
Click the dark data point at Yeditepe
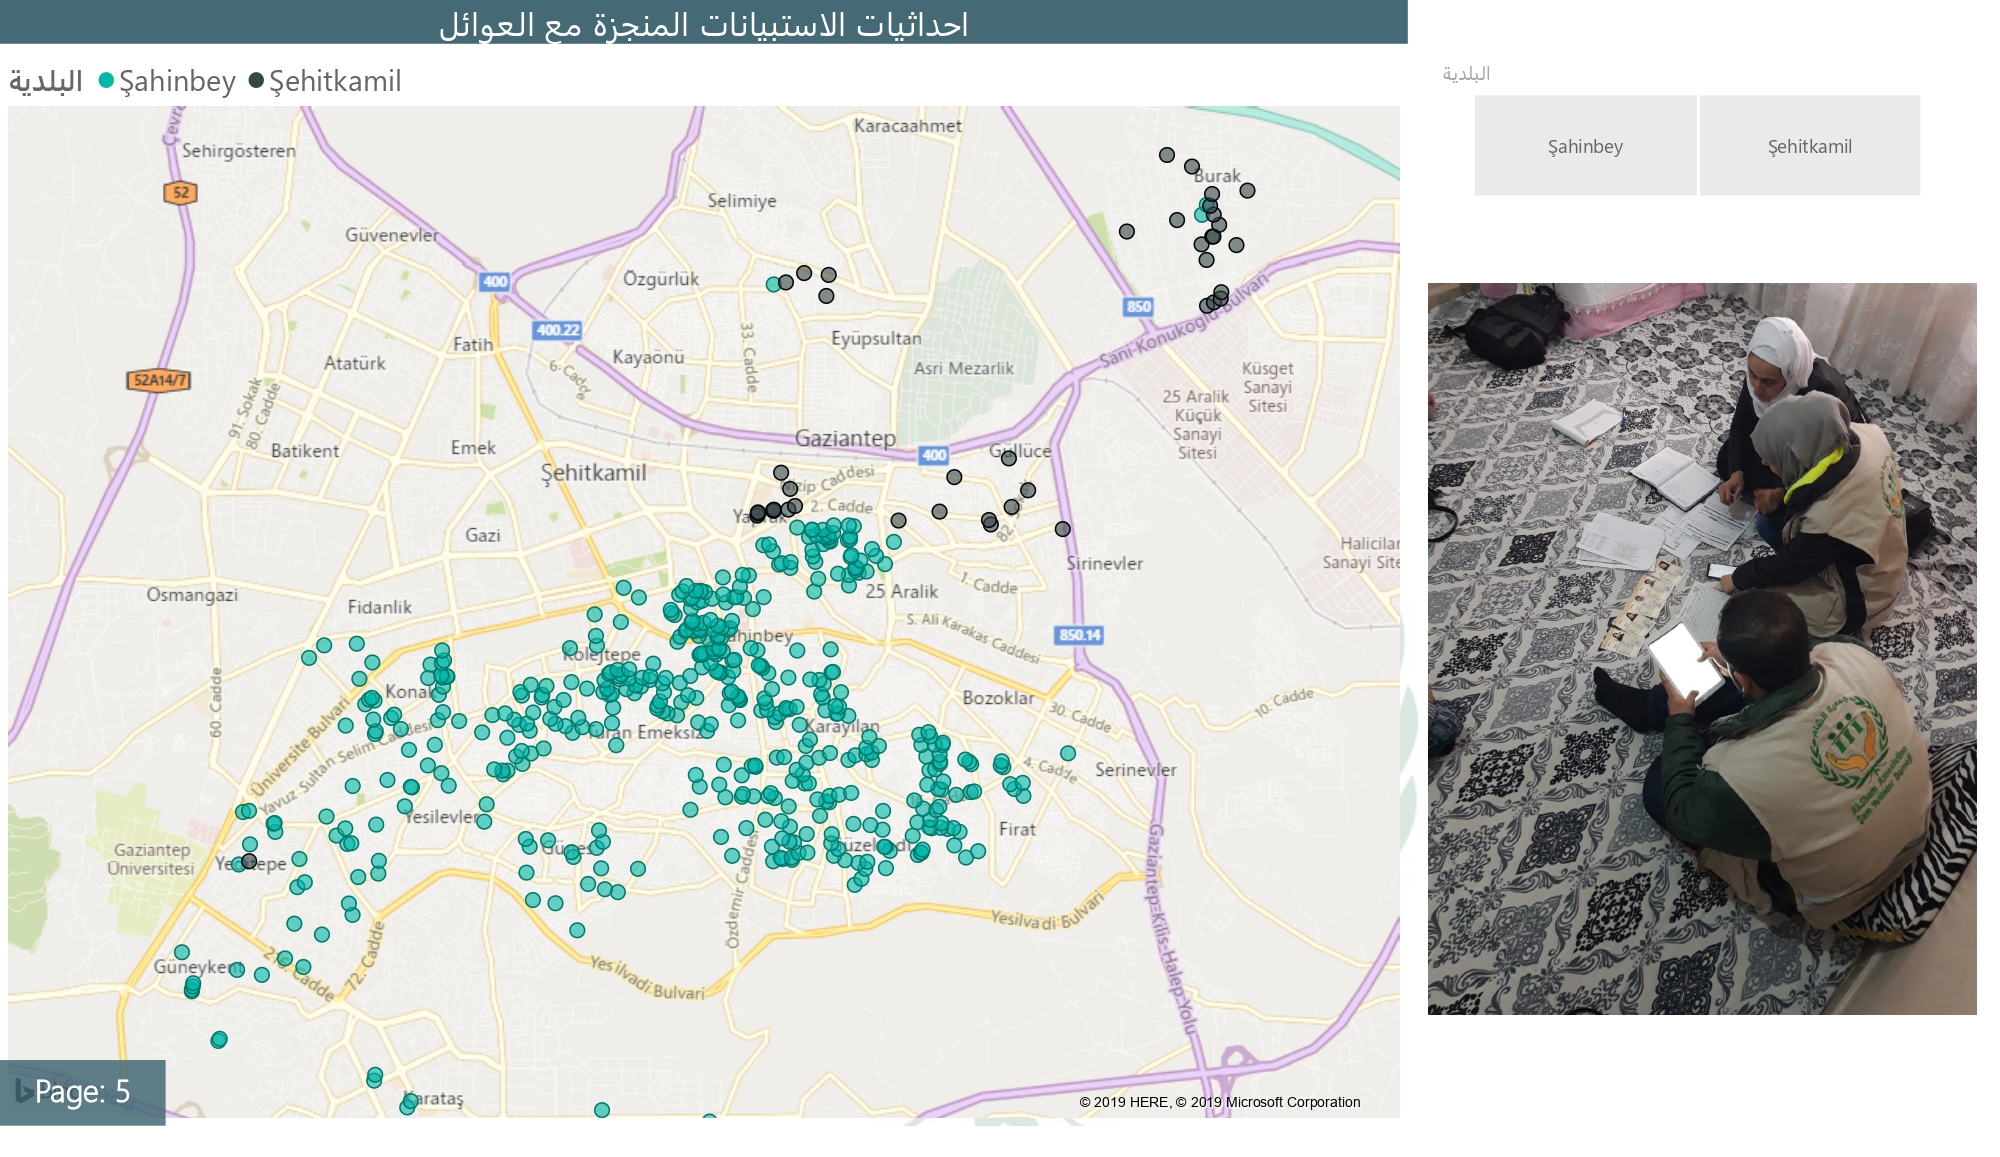[x=249, y=861]
